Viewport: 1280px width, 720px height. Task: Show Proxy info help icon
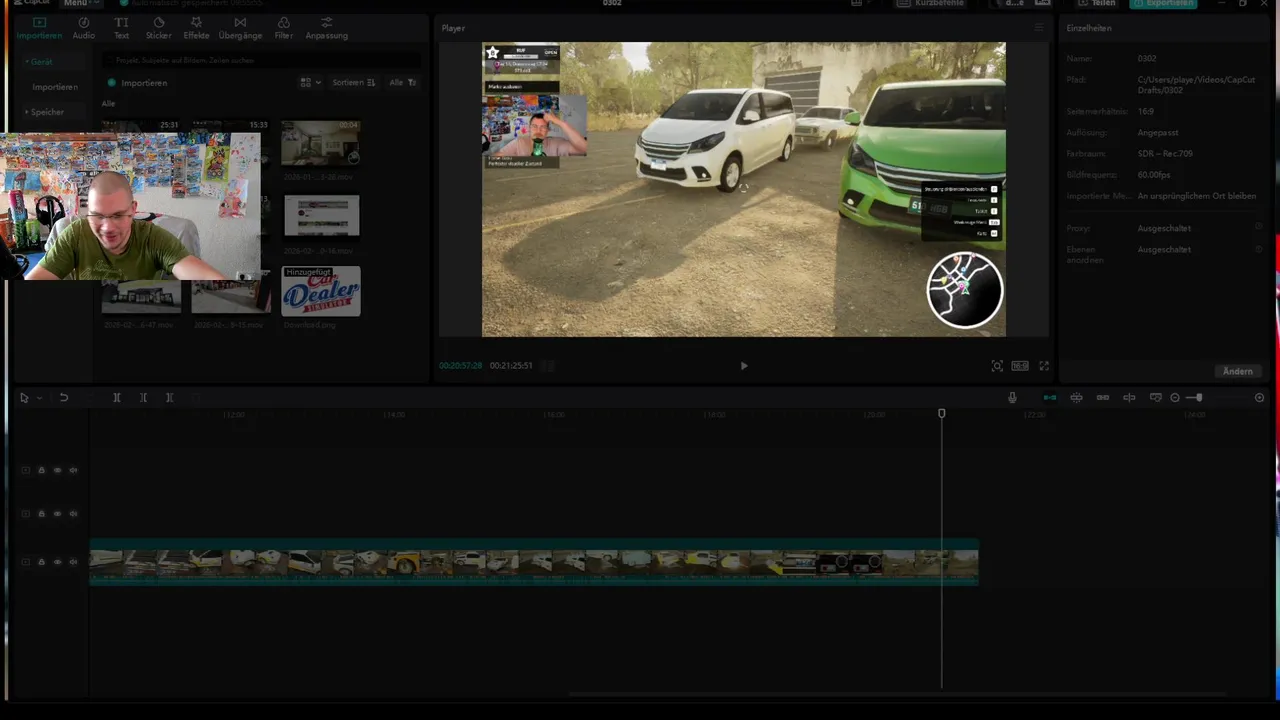click(1258, 227)
